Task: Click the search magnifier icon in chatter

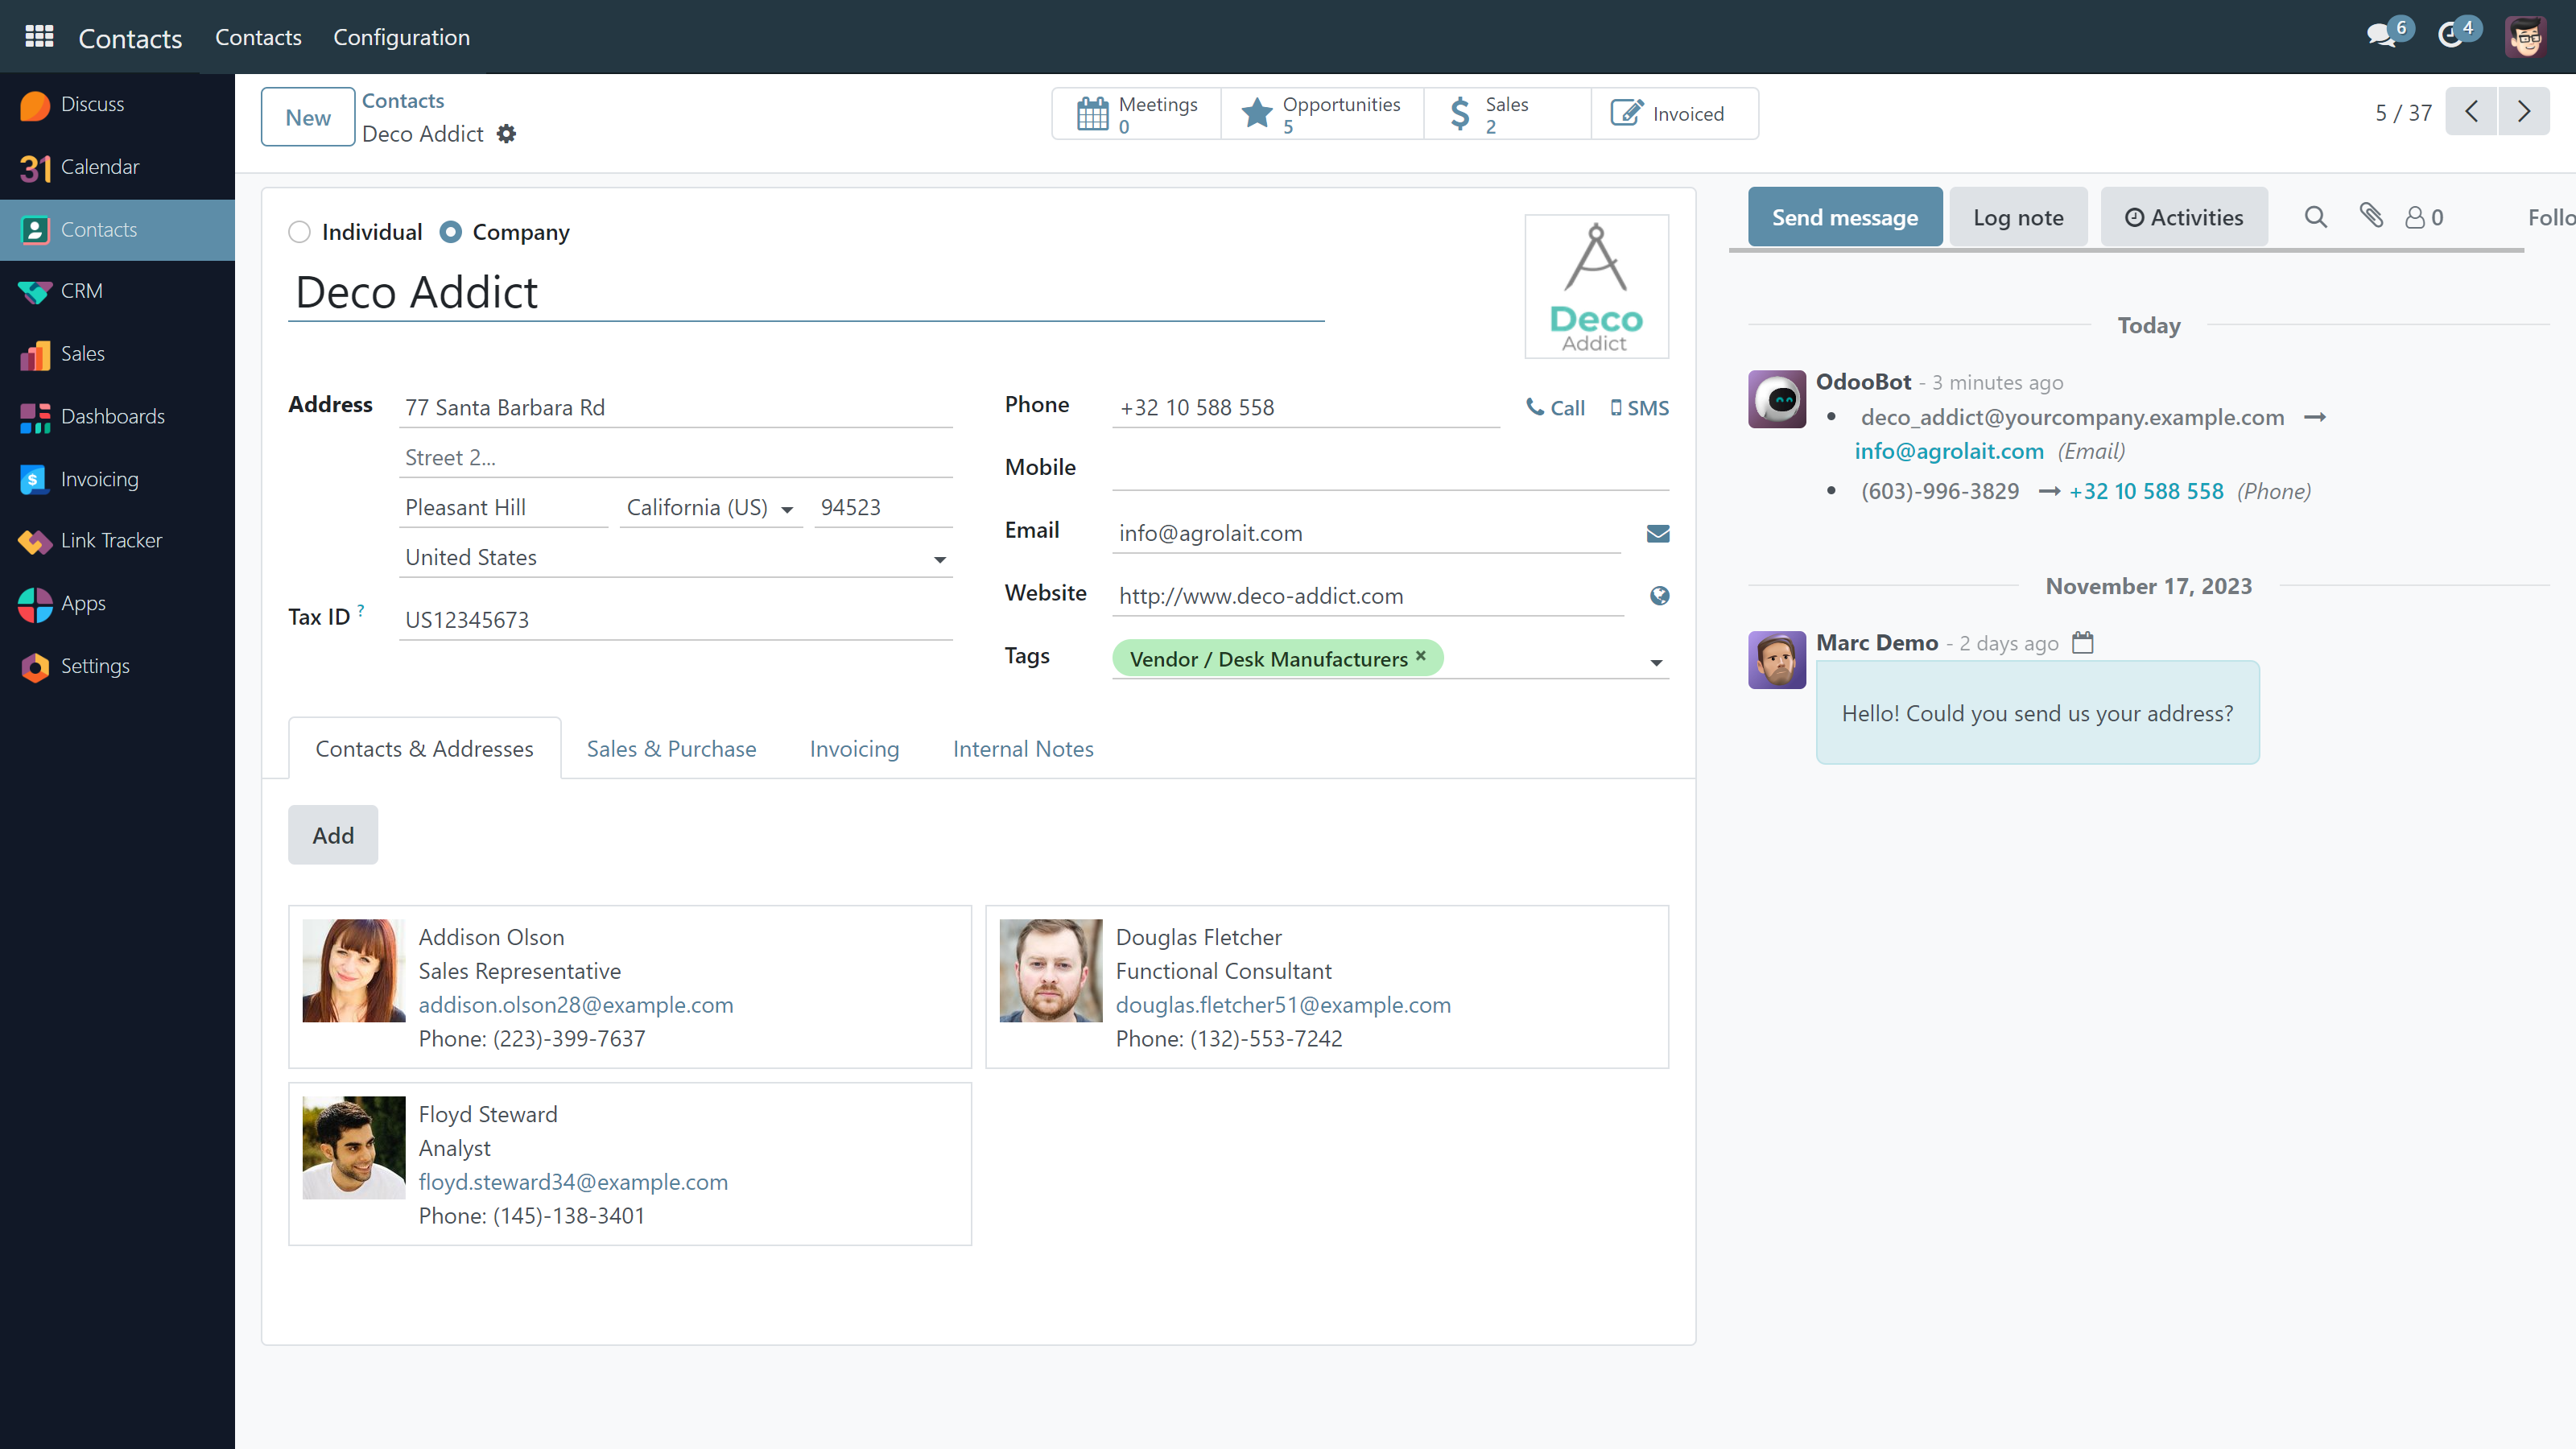Action: click(2315, 217)
